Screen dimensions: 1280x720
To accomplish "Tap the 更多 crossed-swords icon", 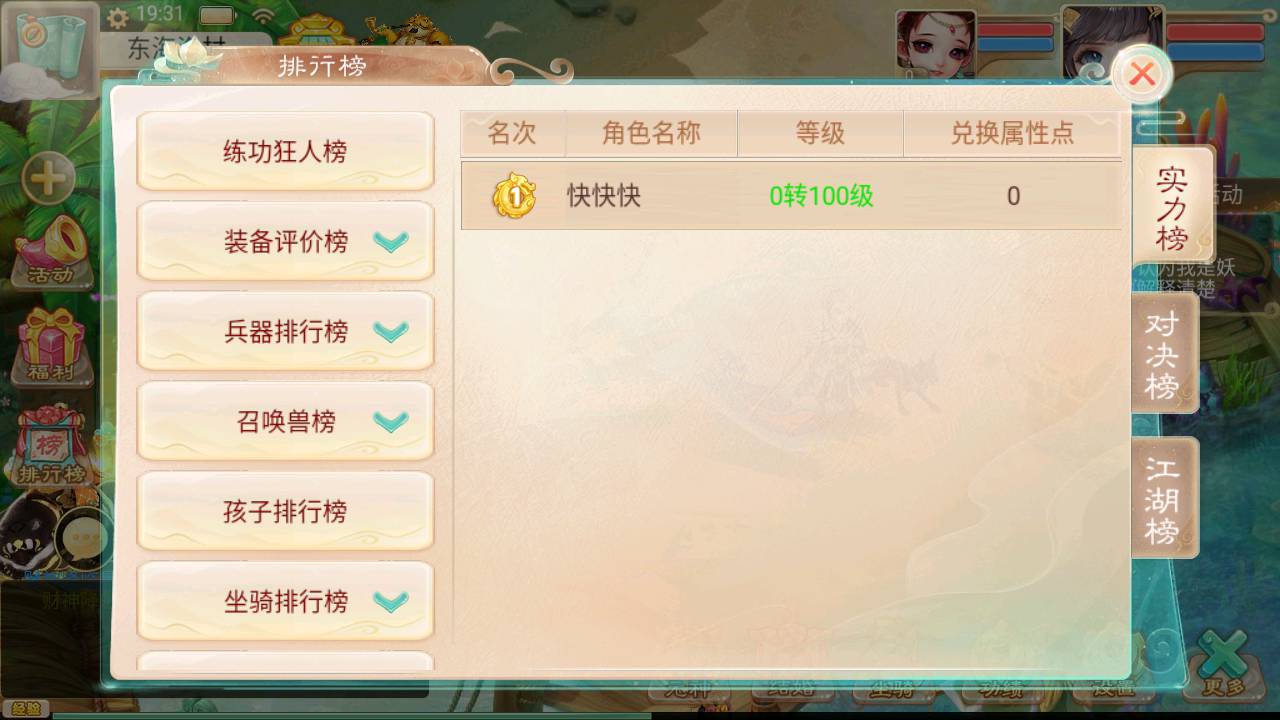I will click(x=1224, y=664).
